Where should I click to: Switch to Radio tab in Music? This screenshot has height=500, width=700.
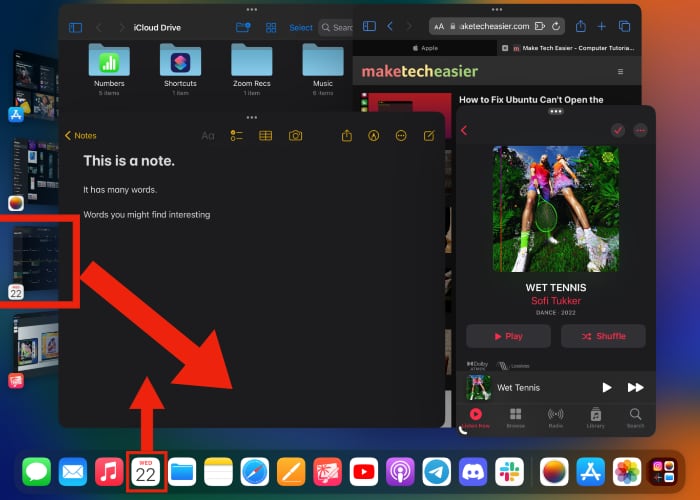555,418
